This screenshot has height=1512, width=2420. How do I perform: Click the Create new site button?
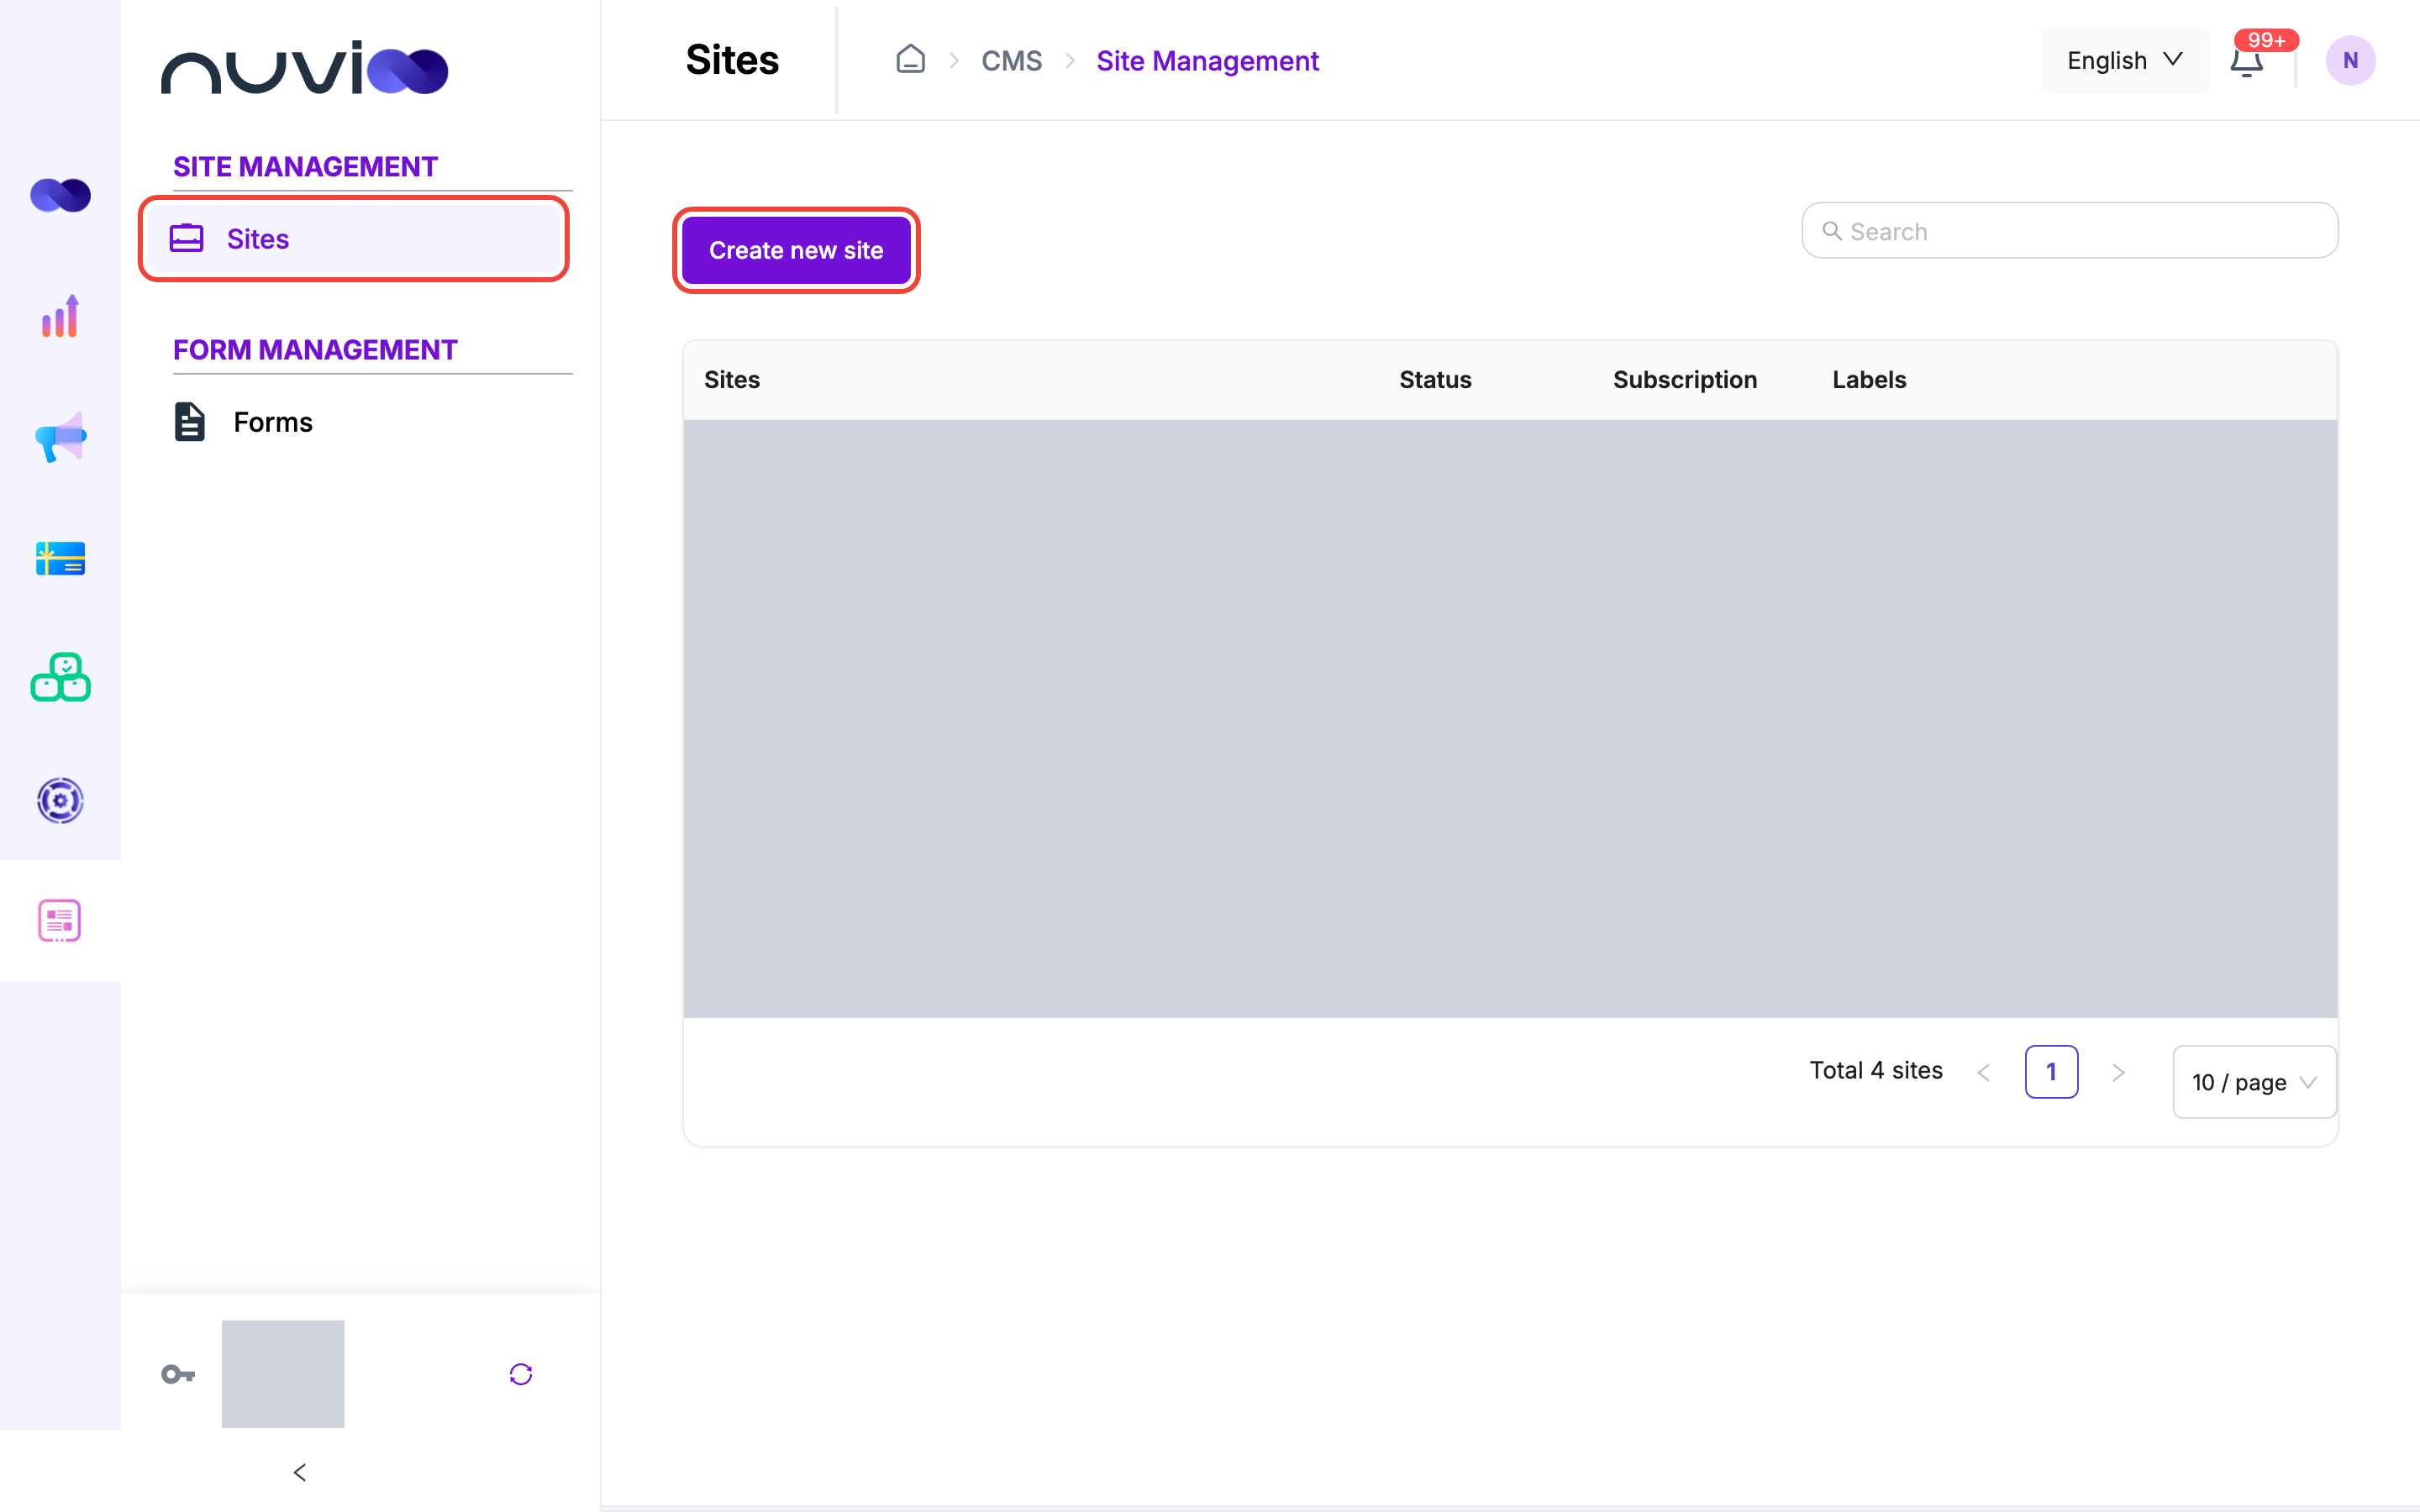(796, 250)
